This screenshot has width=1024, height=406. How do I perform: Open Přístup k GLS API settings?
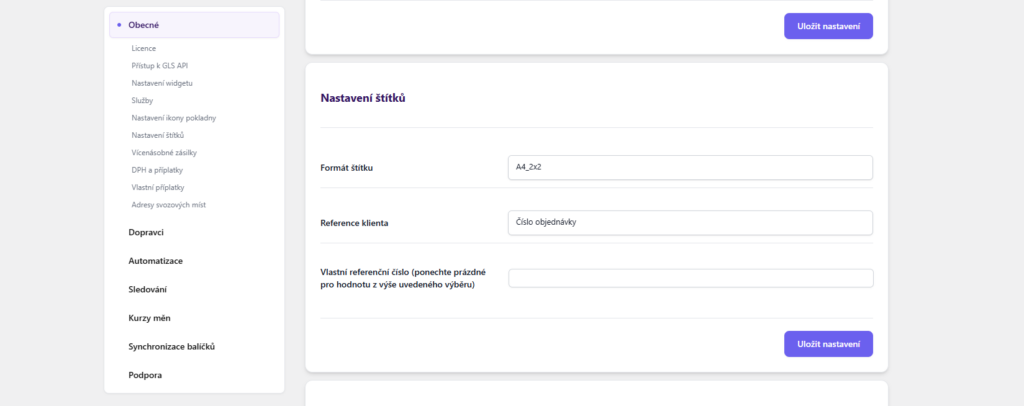160,66
